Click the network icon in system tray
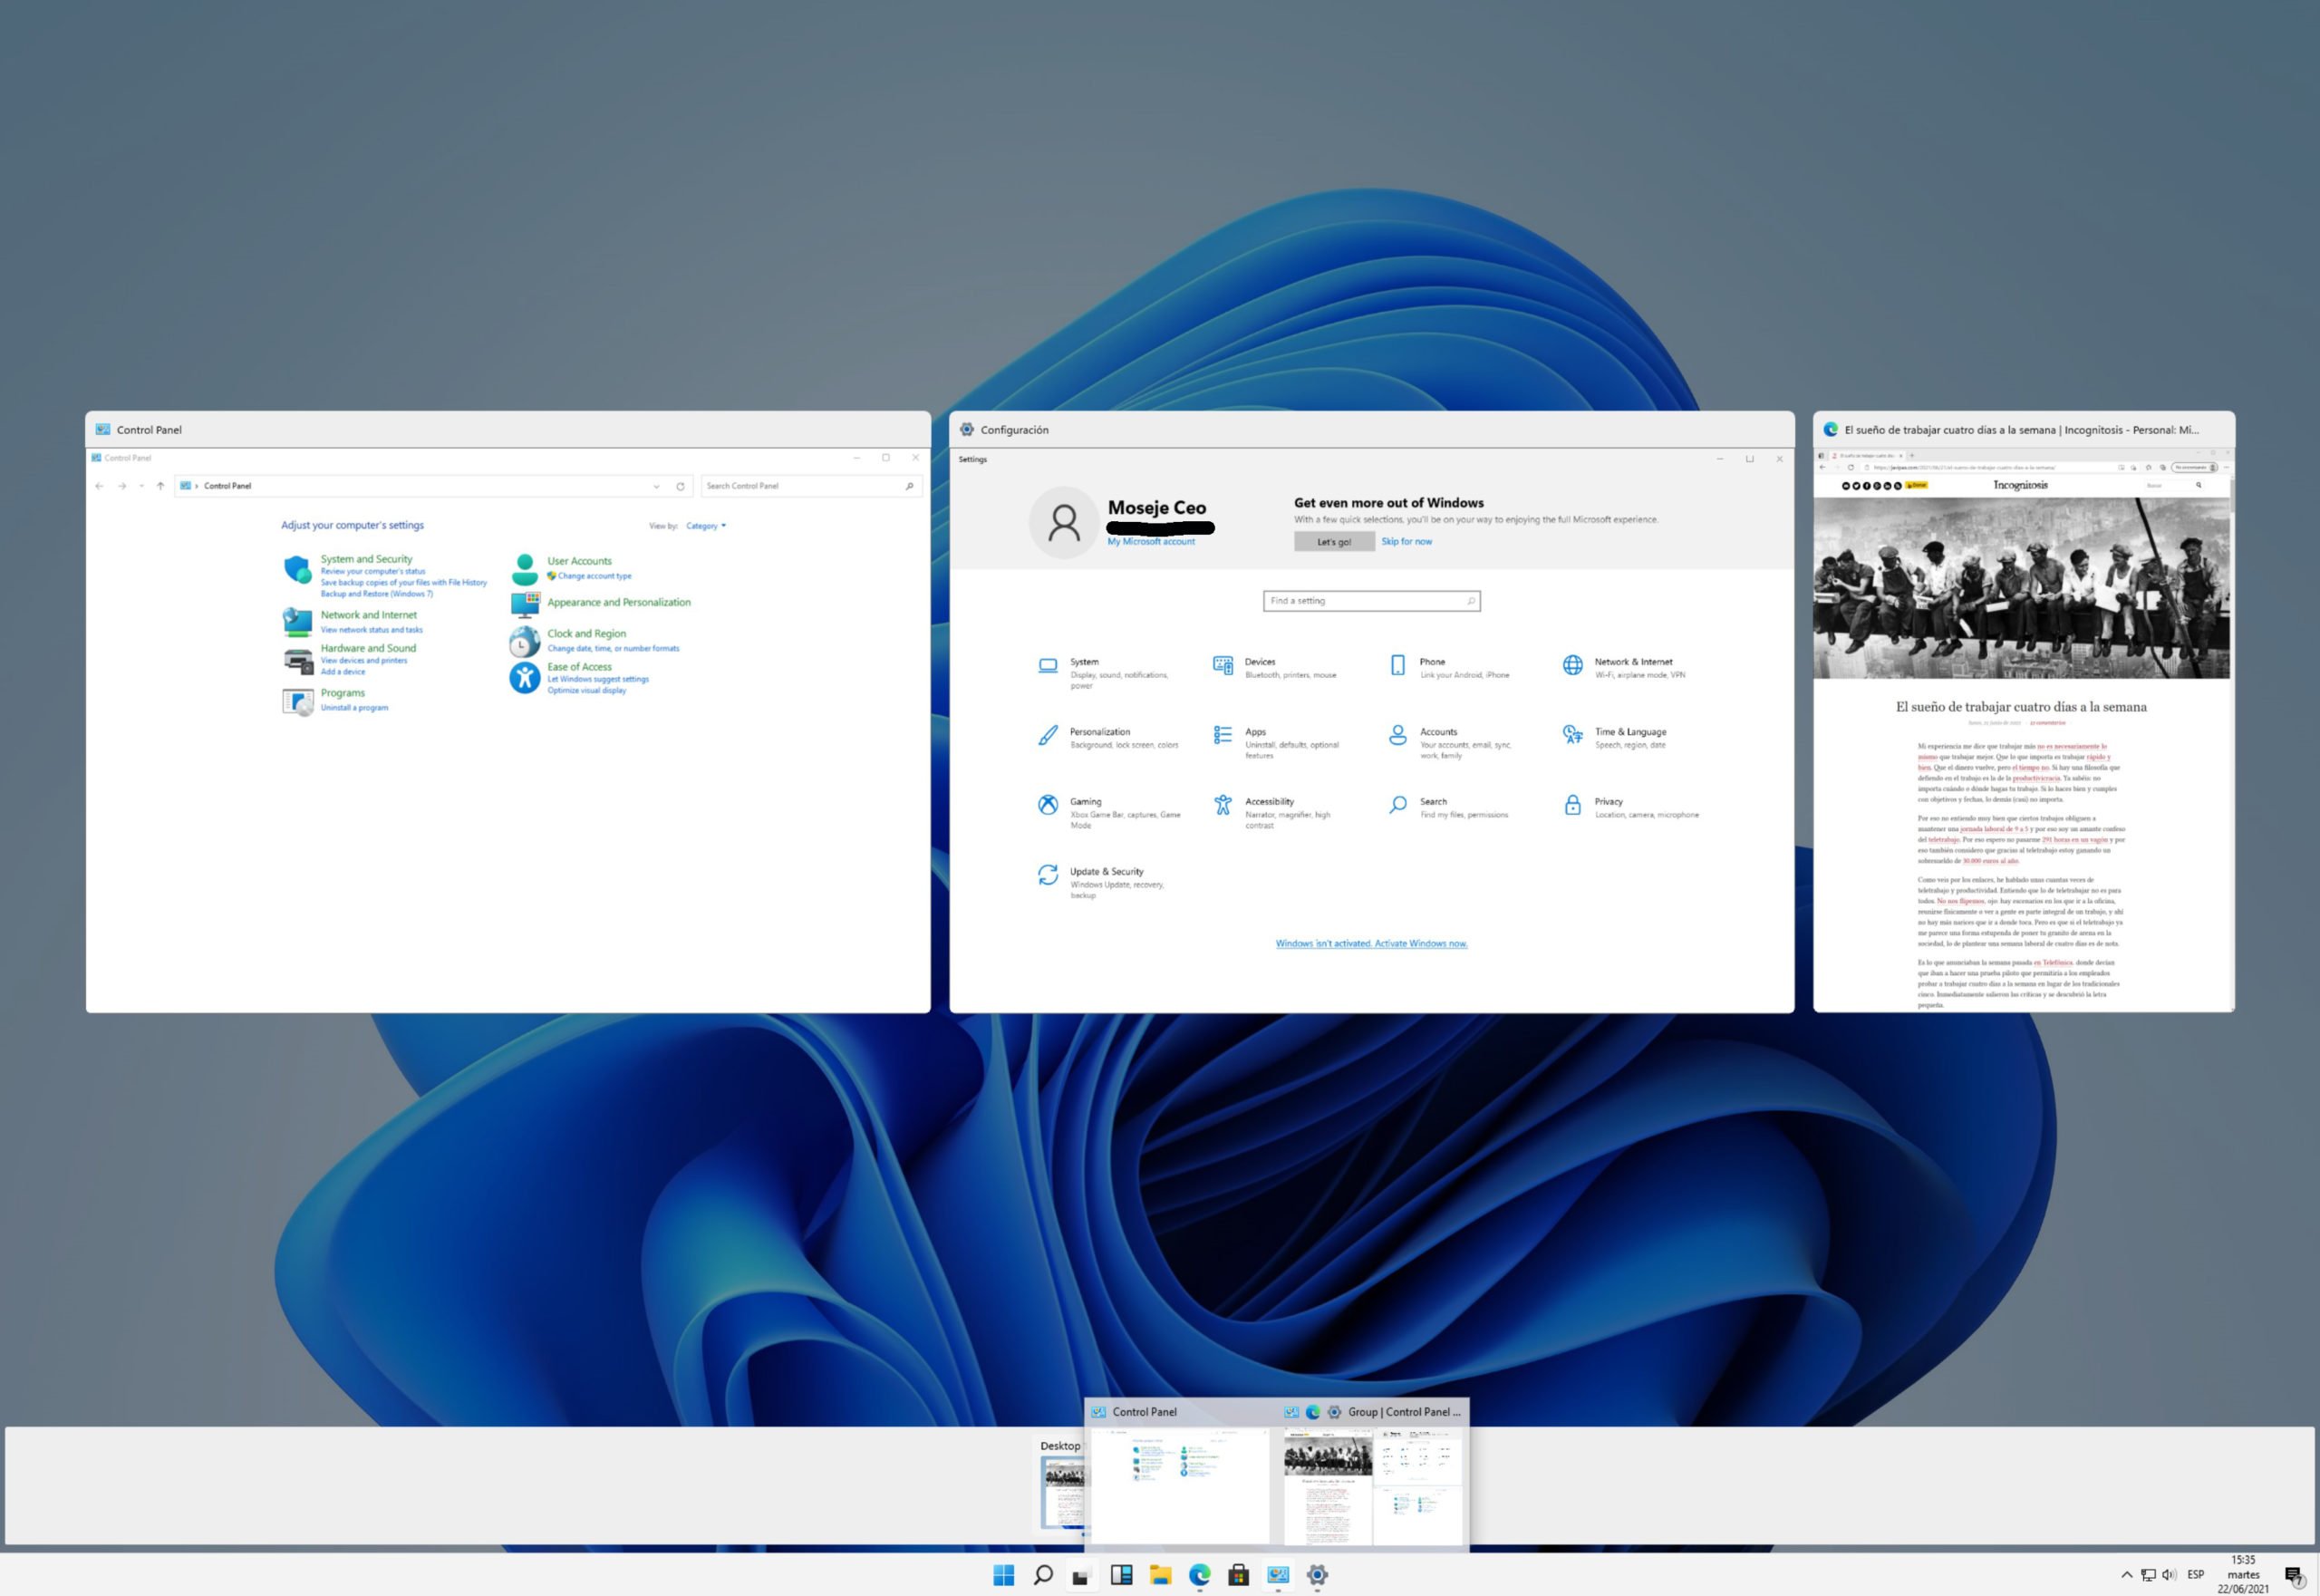2320x1596 pixels. tap(2148, 1575)
